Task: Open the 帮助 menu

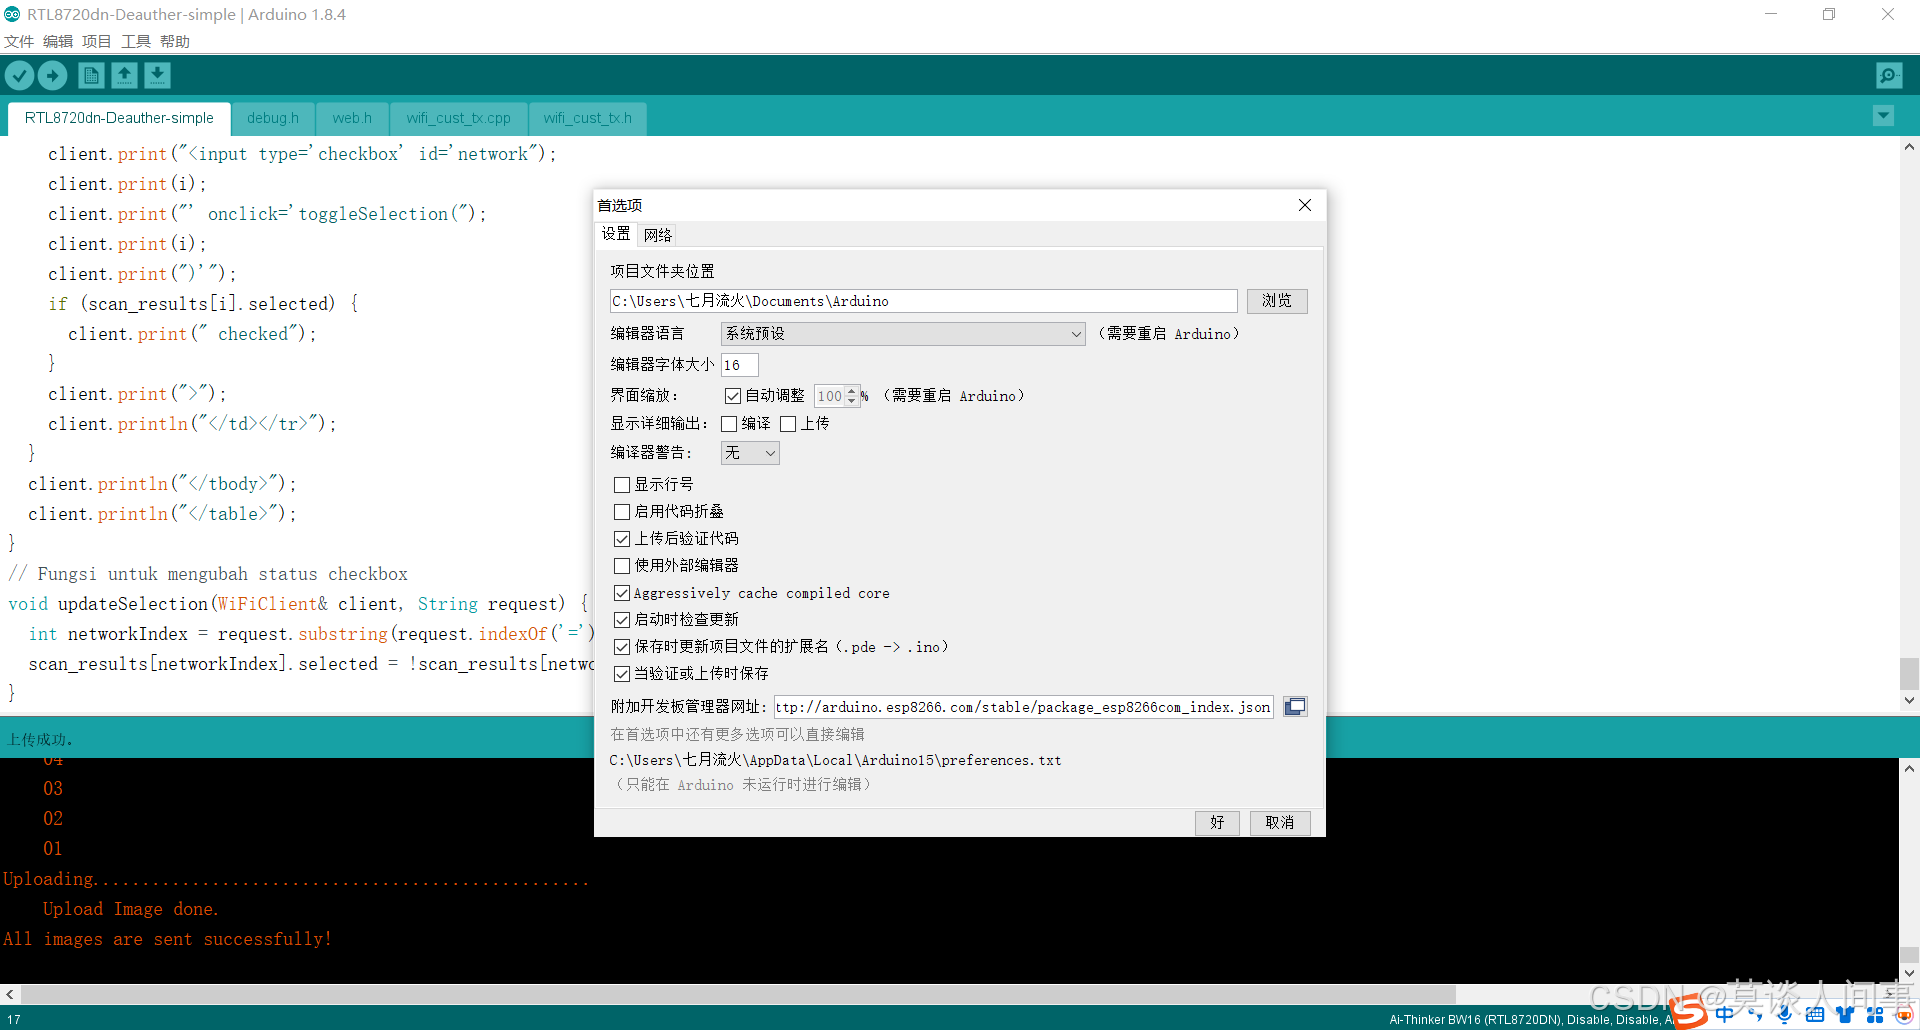Action: tap(175, 41)
